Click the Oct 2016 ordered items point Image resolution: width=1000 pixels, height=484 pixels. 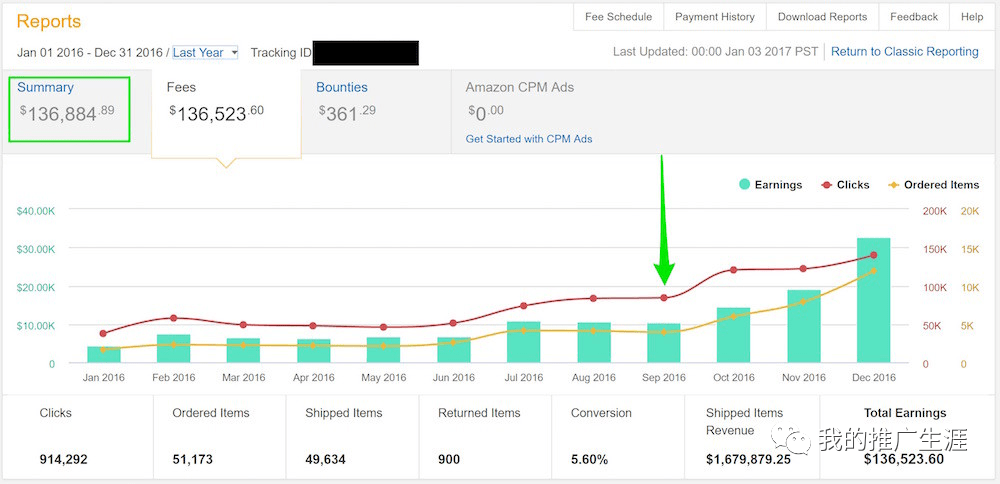tap(733, 316)
